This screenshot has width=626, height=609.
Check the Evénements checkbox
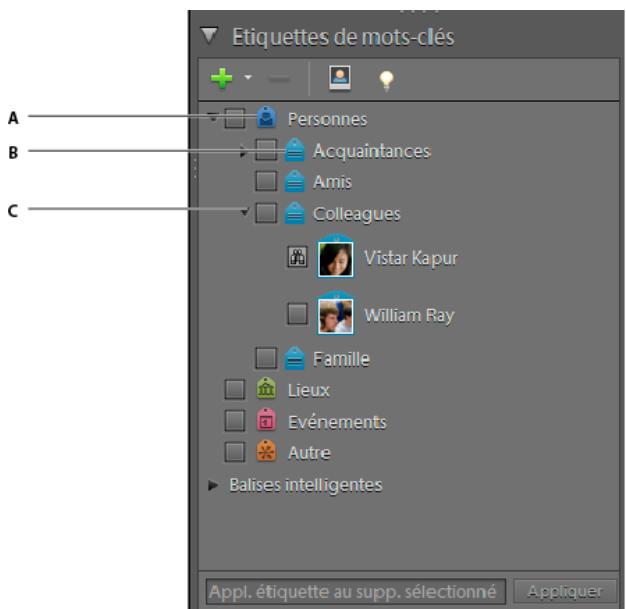coord(235,421)
